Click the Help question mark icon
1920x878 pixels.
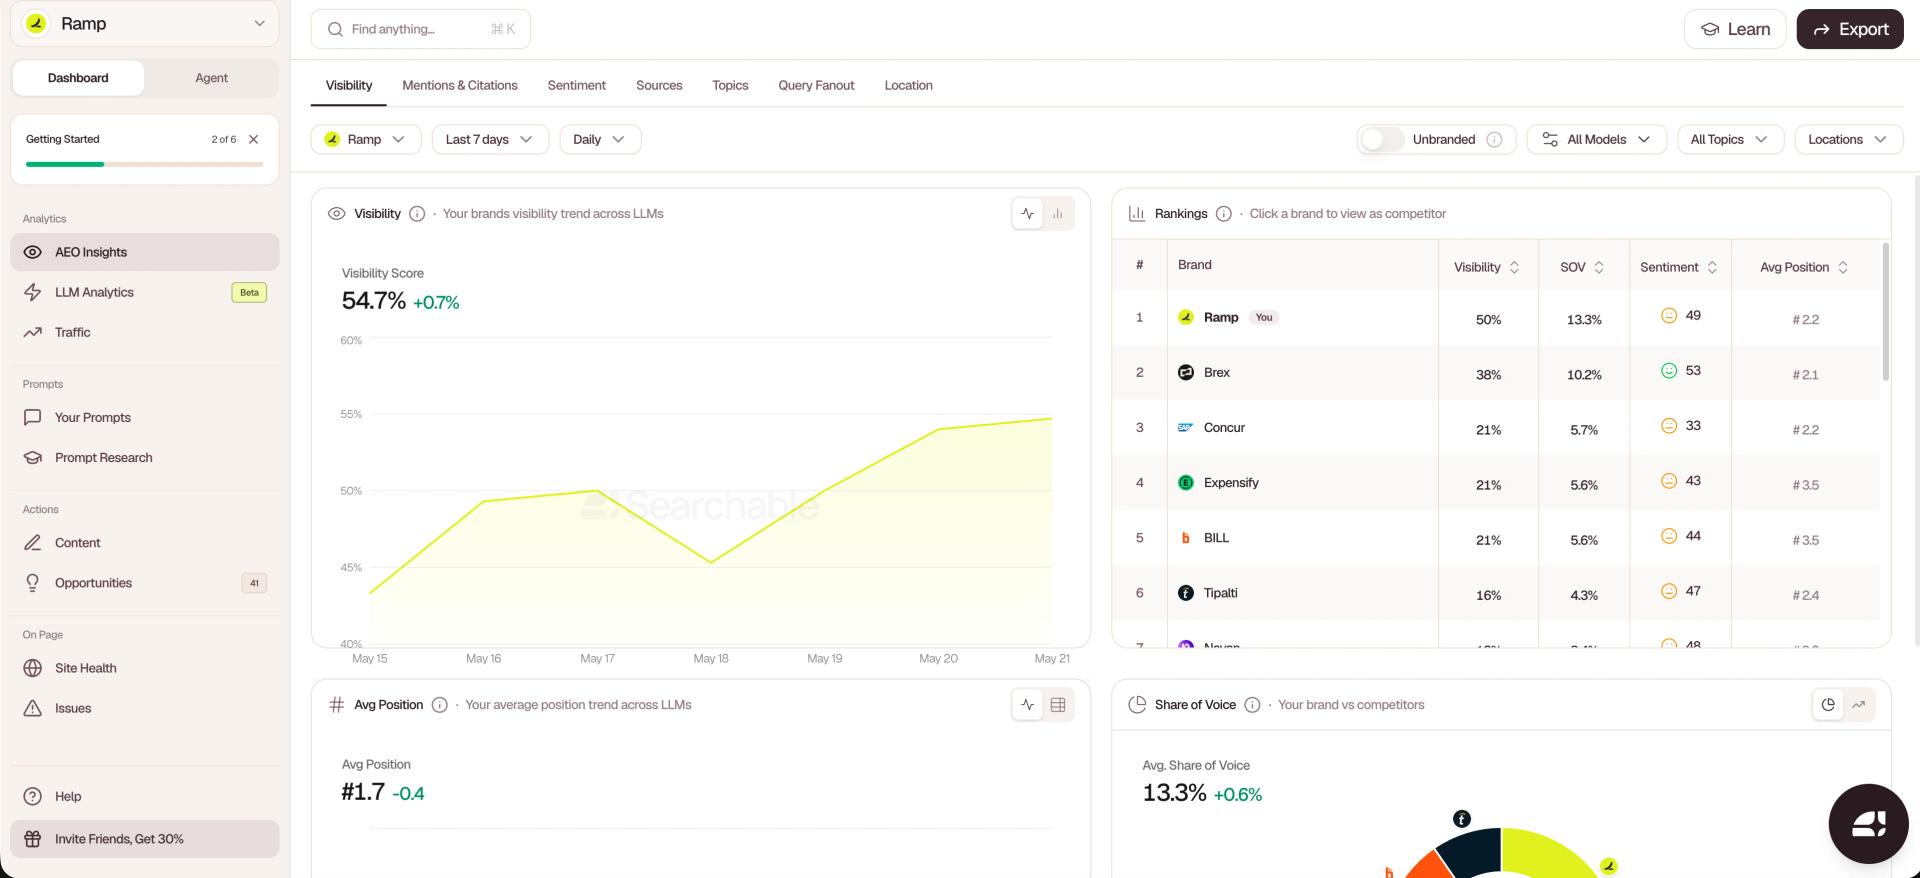tap(33, 796)
